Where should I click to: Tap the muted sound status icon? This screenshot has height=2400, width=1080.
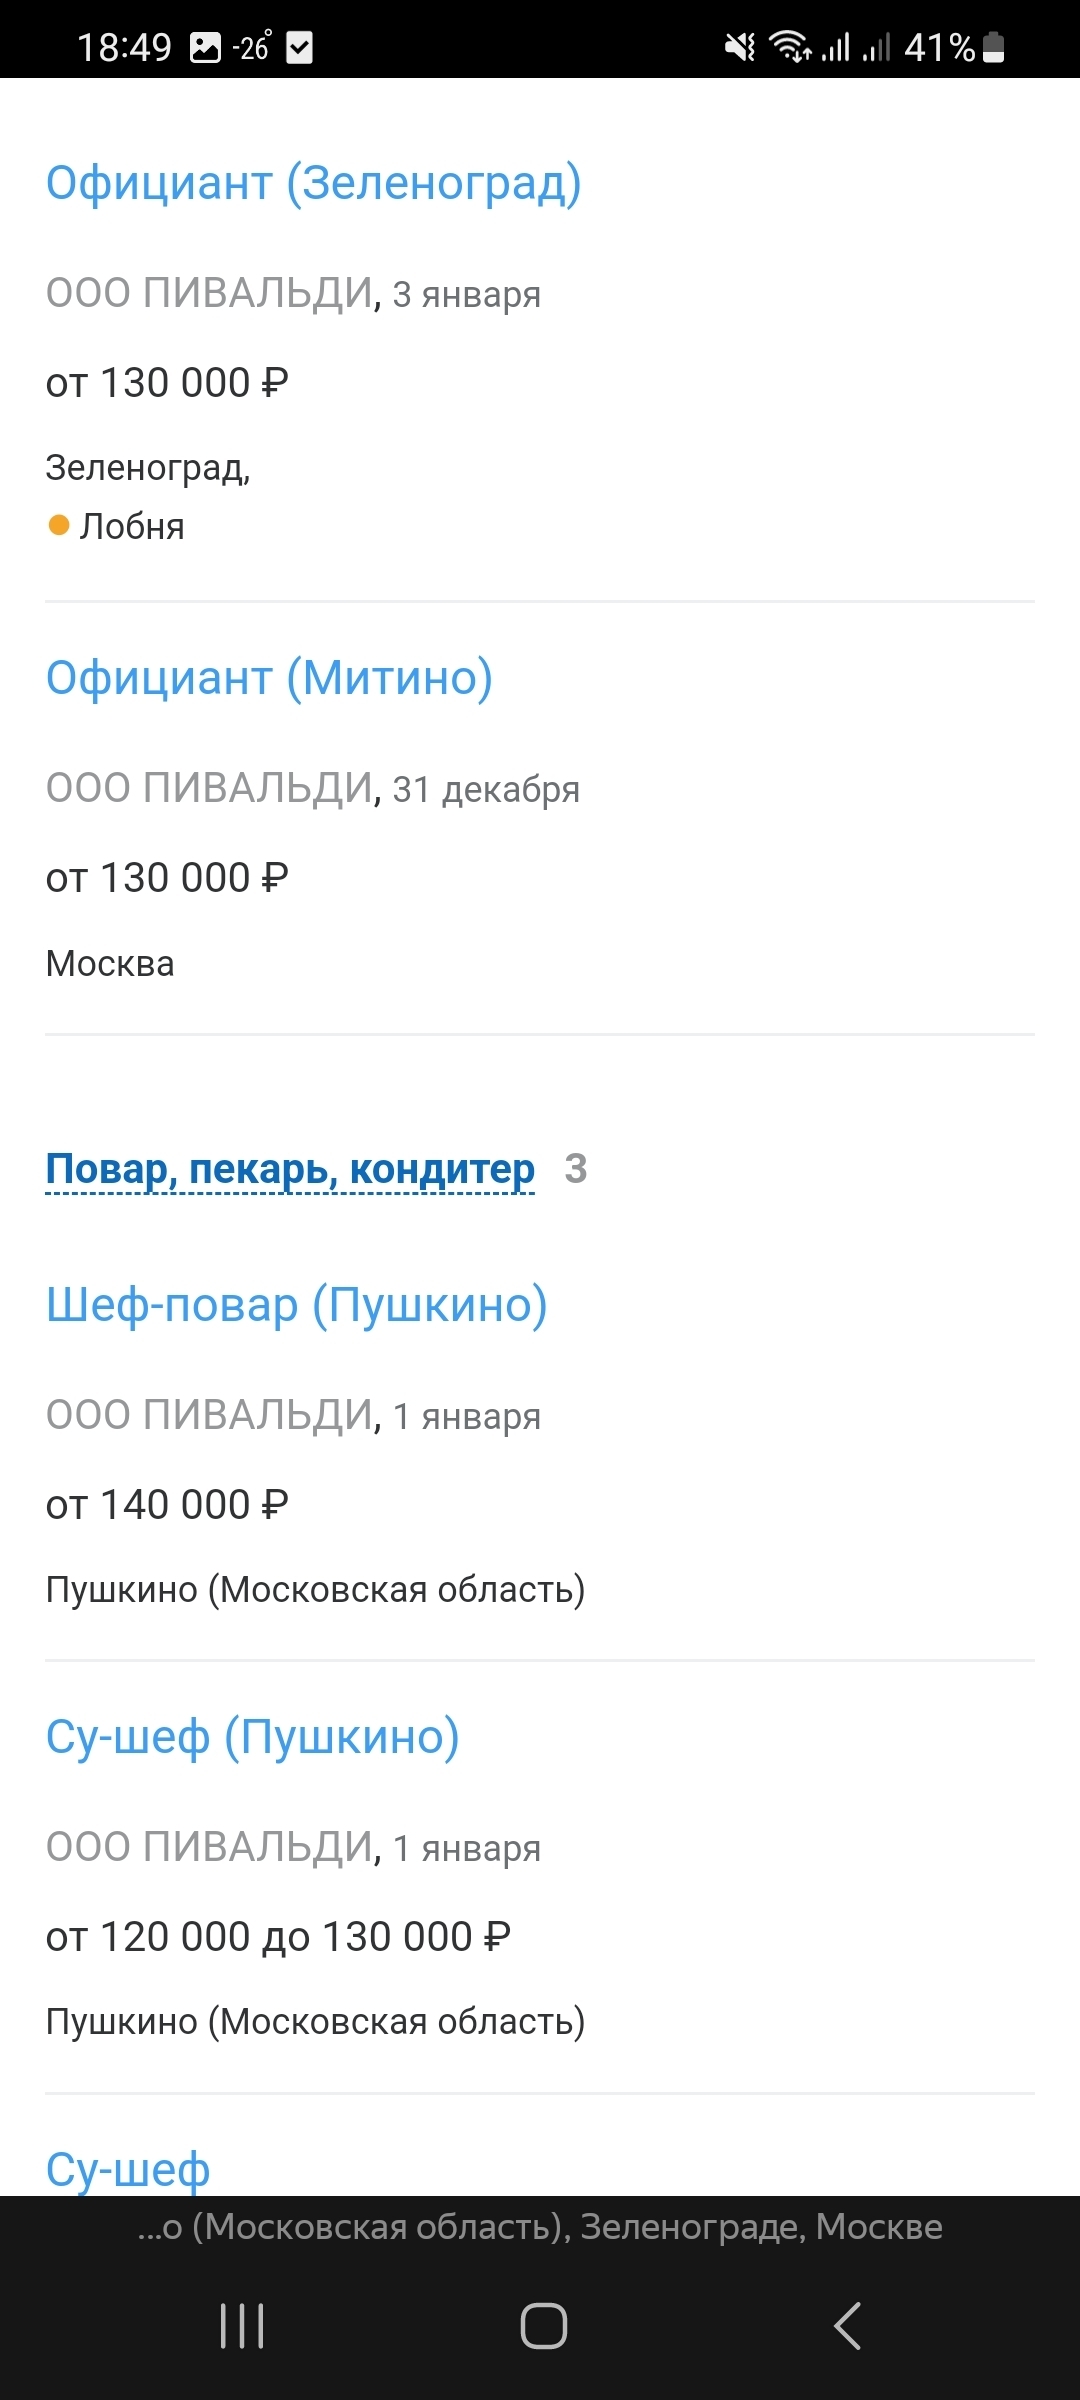point(740,47)
